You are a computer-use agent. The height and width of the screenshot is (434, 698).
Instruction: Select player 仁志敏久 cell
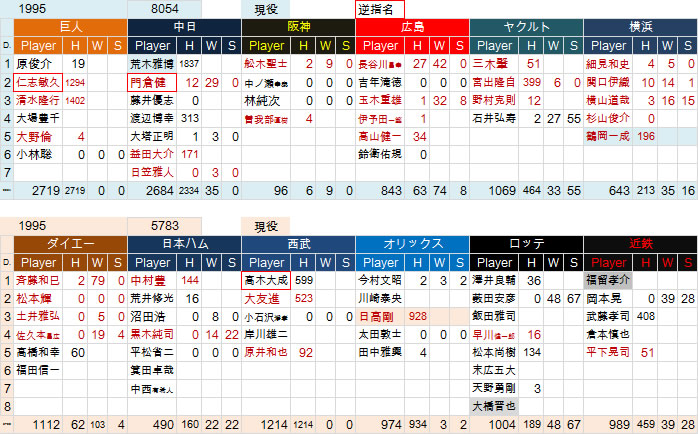coord(38,82)
